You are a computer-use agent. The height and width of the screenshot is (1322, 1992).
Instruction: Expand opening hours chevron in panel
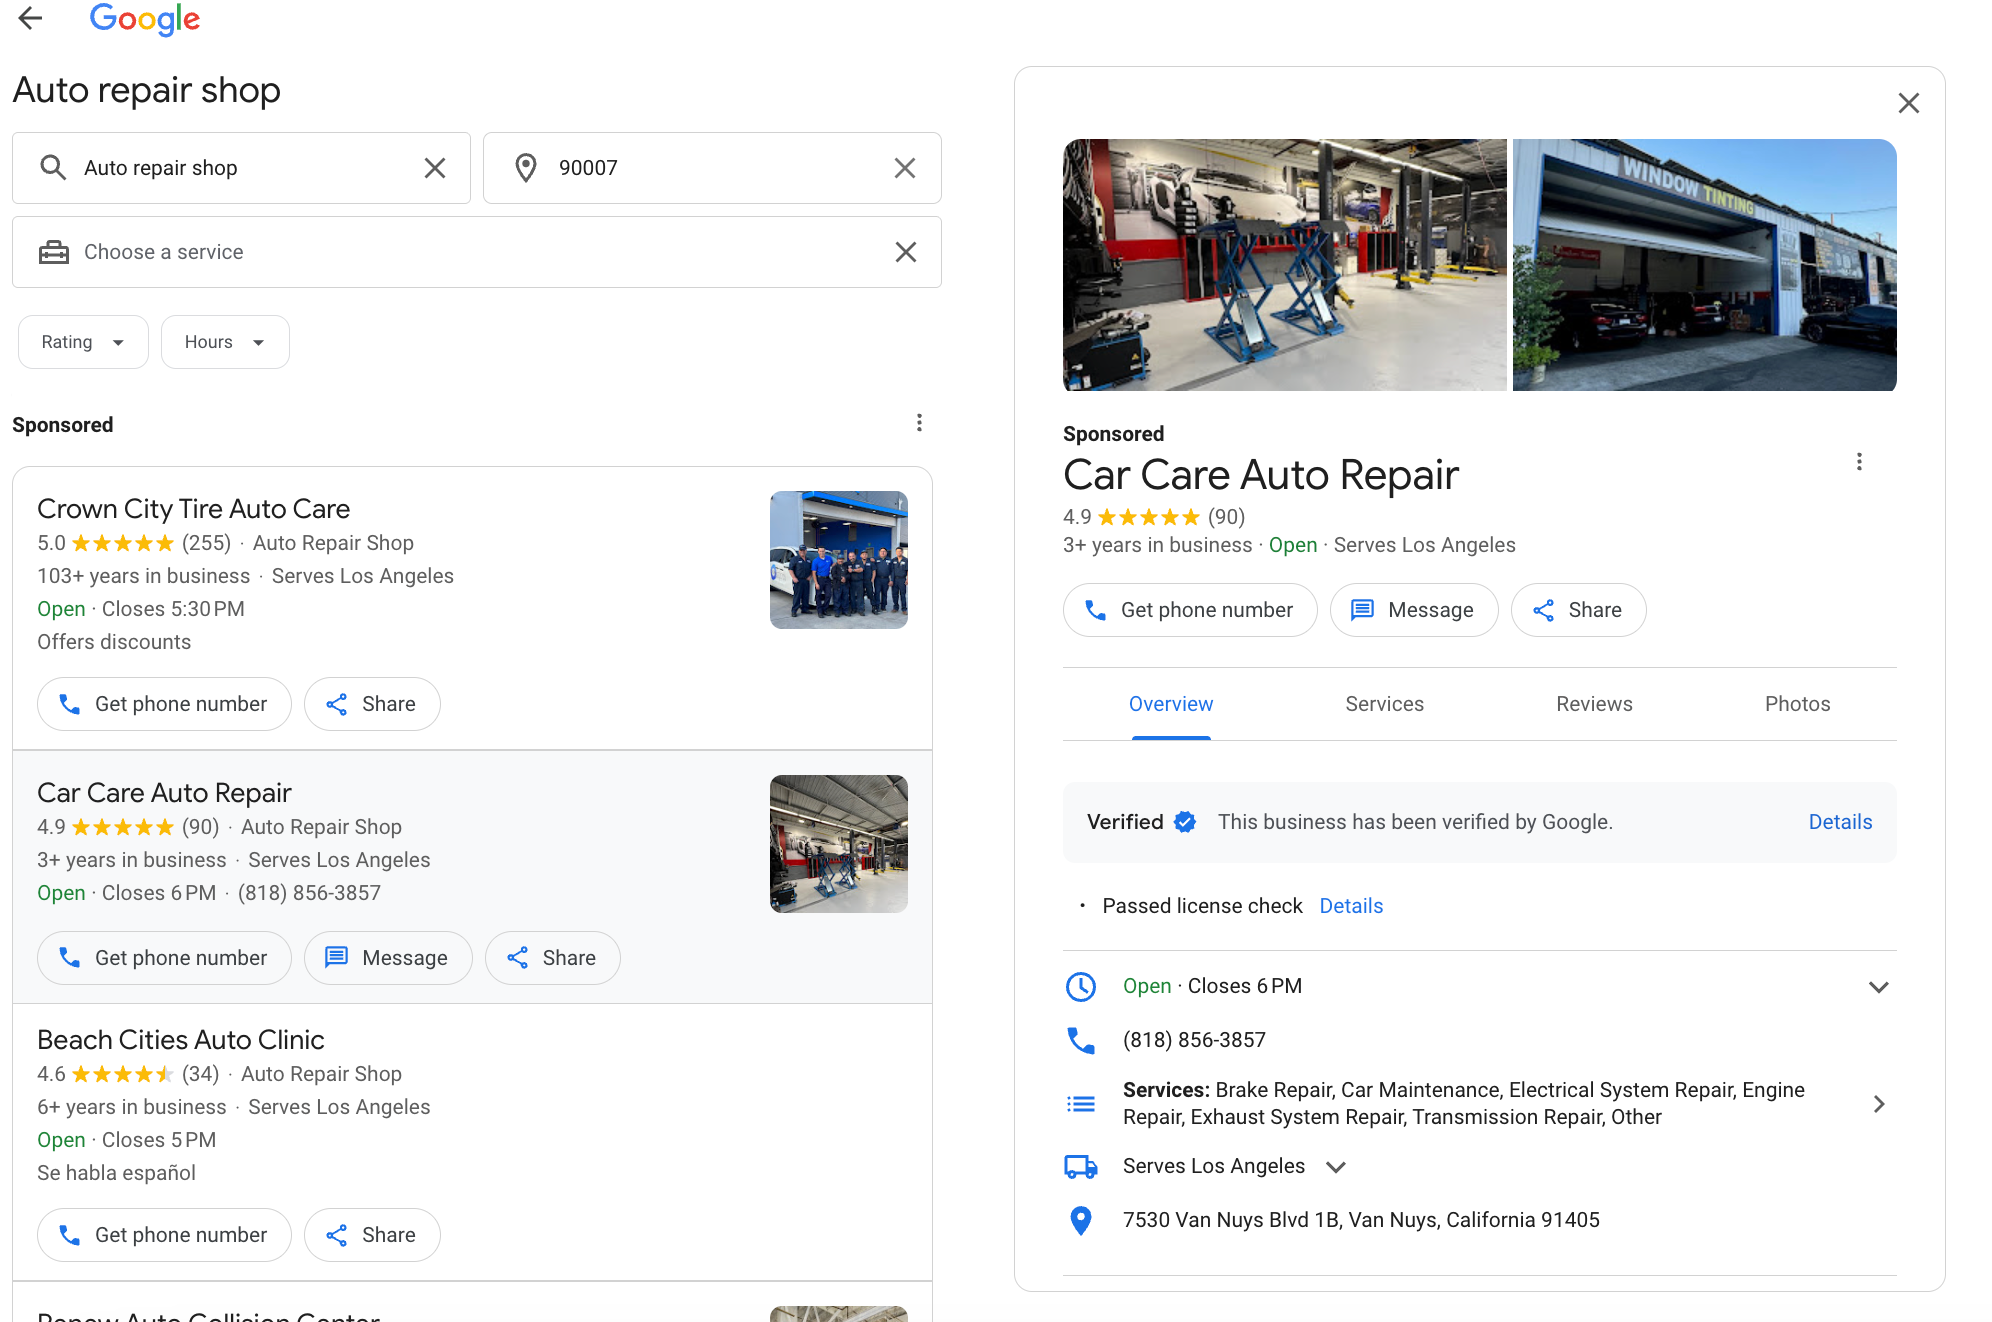tap(1879, 987)
